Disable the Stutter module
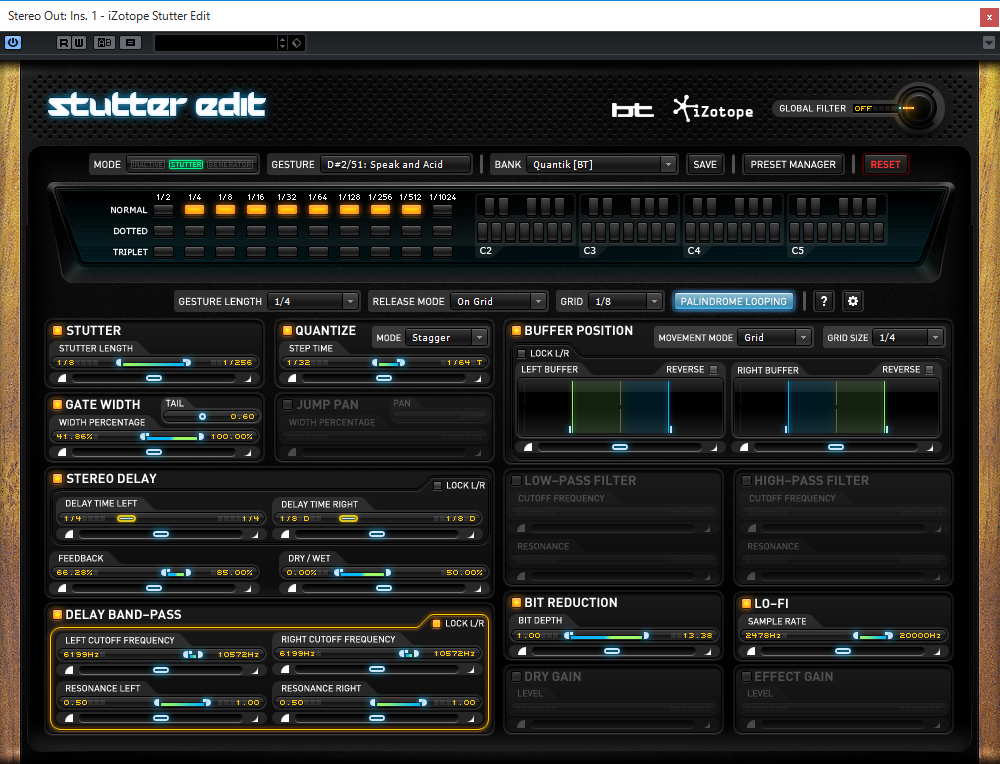This screenshot has width=1000, height=764. click(x=57, y=330)
